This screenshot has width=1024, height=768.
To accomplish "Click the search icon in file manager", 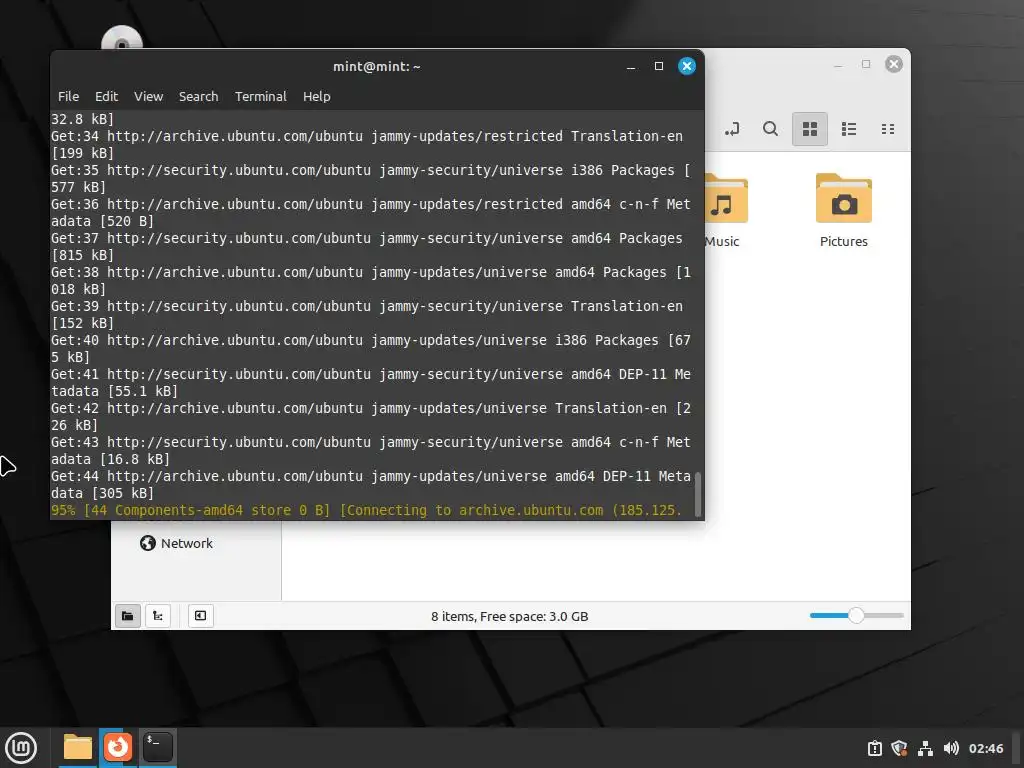I will tap(771, 129).
